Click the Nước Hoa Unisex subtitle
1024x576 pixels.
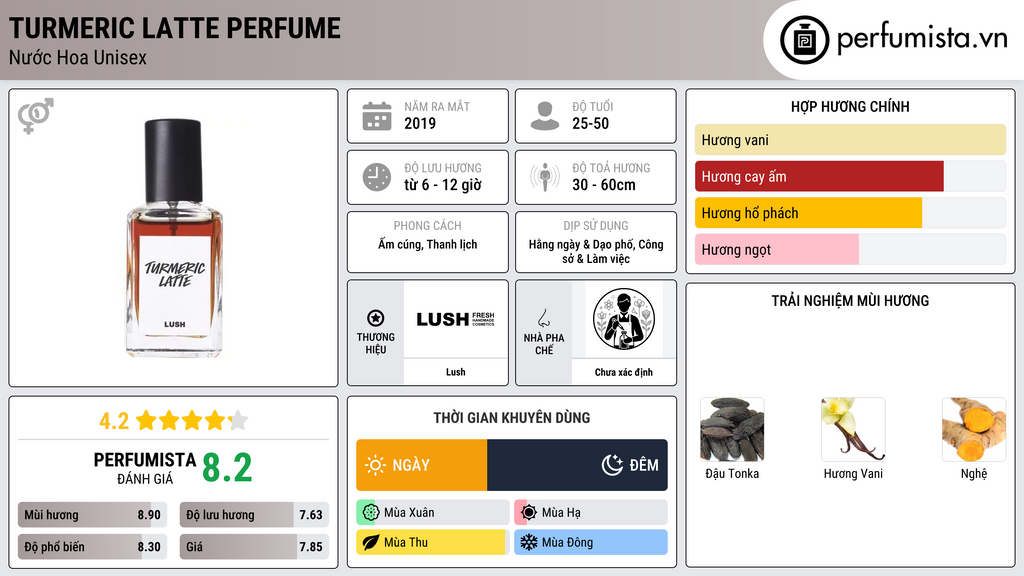78,57
